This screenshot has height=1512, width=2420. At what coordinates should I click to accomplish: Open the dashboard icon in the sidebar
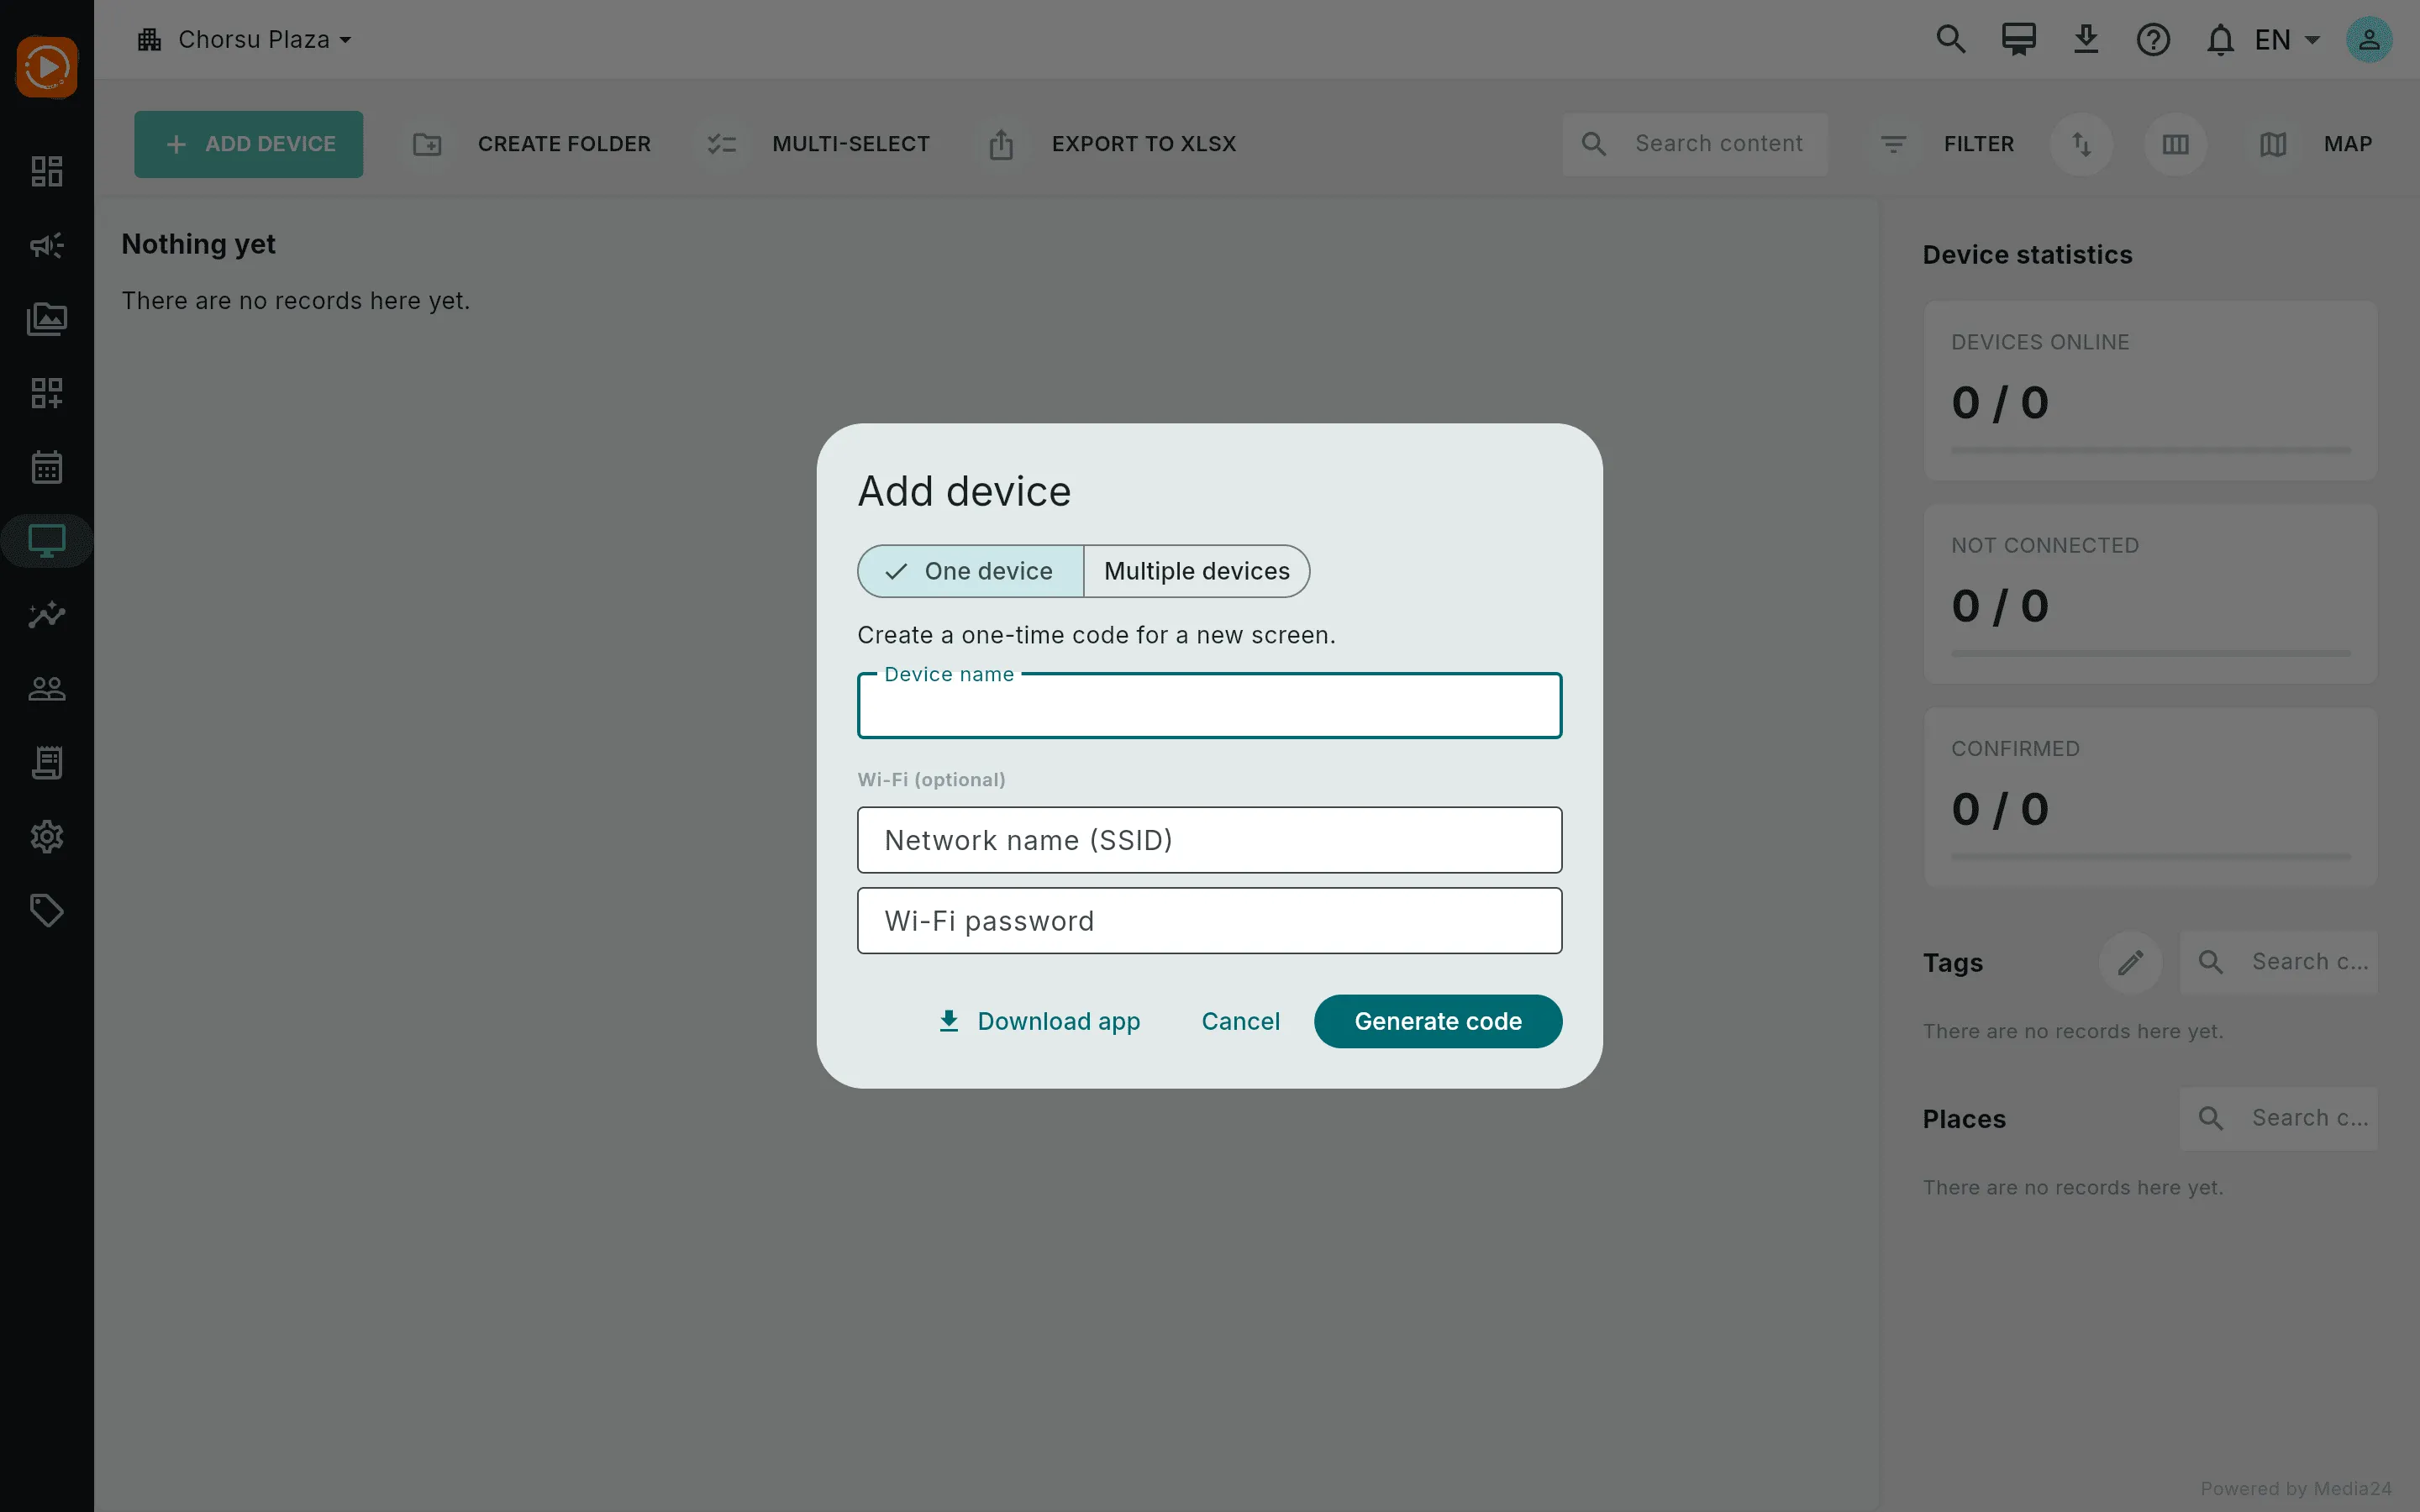coord(47,171)
